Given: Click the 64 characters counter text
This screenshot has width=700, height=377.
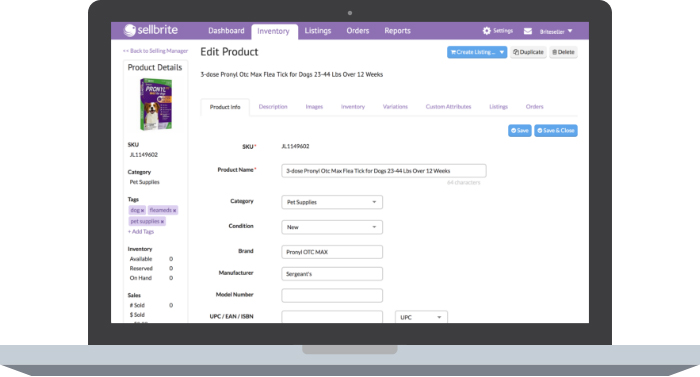Looking at the screenshot, I should coord(464,183).
